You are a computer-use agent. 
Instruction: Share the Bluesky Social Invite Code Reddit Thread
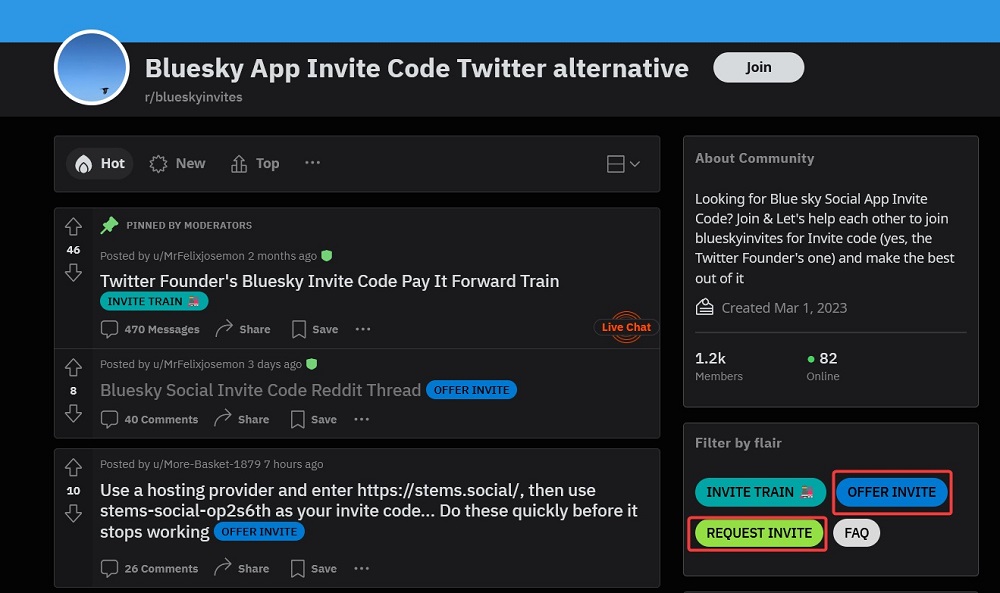pyautogui.click(x=242, y=419)
